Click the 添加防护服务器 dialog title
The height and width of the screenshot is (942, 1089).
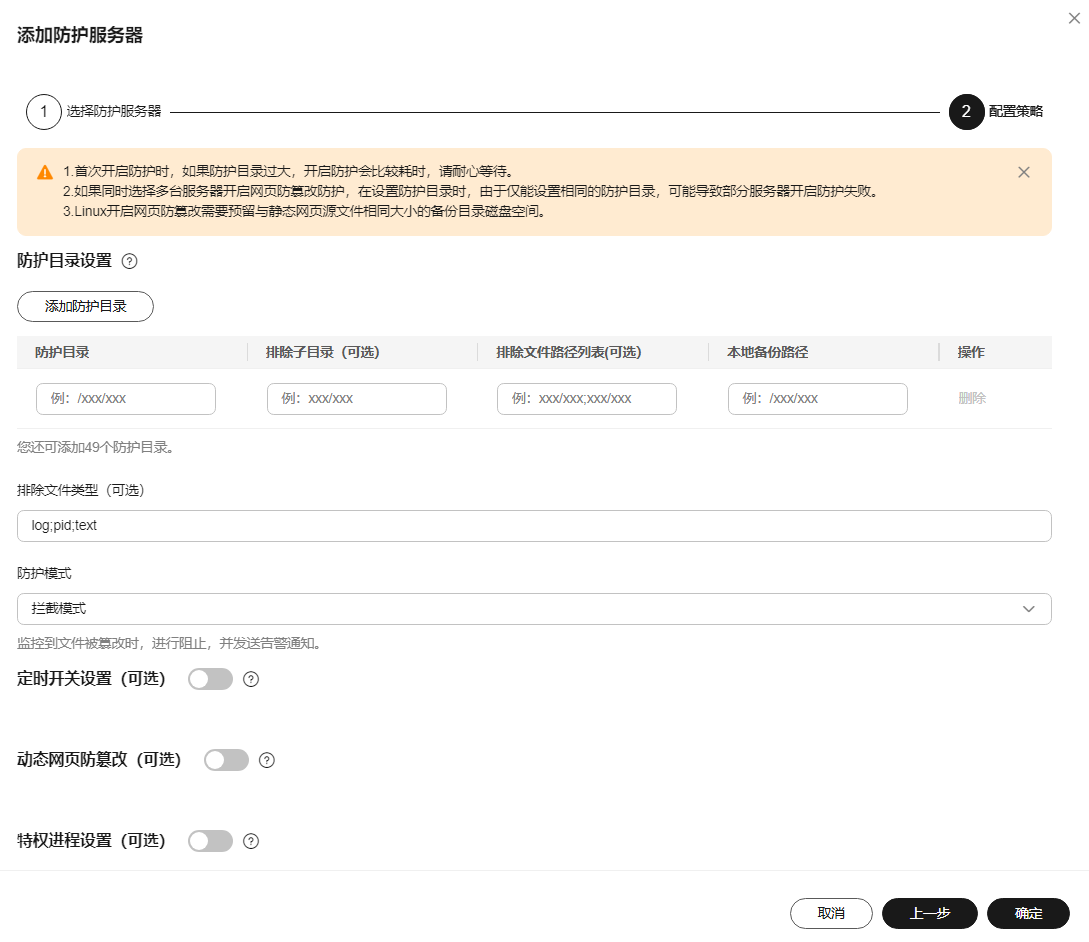(x=80, y=35)
